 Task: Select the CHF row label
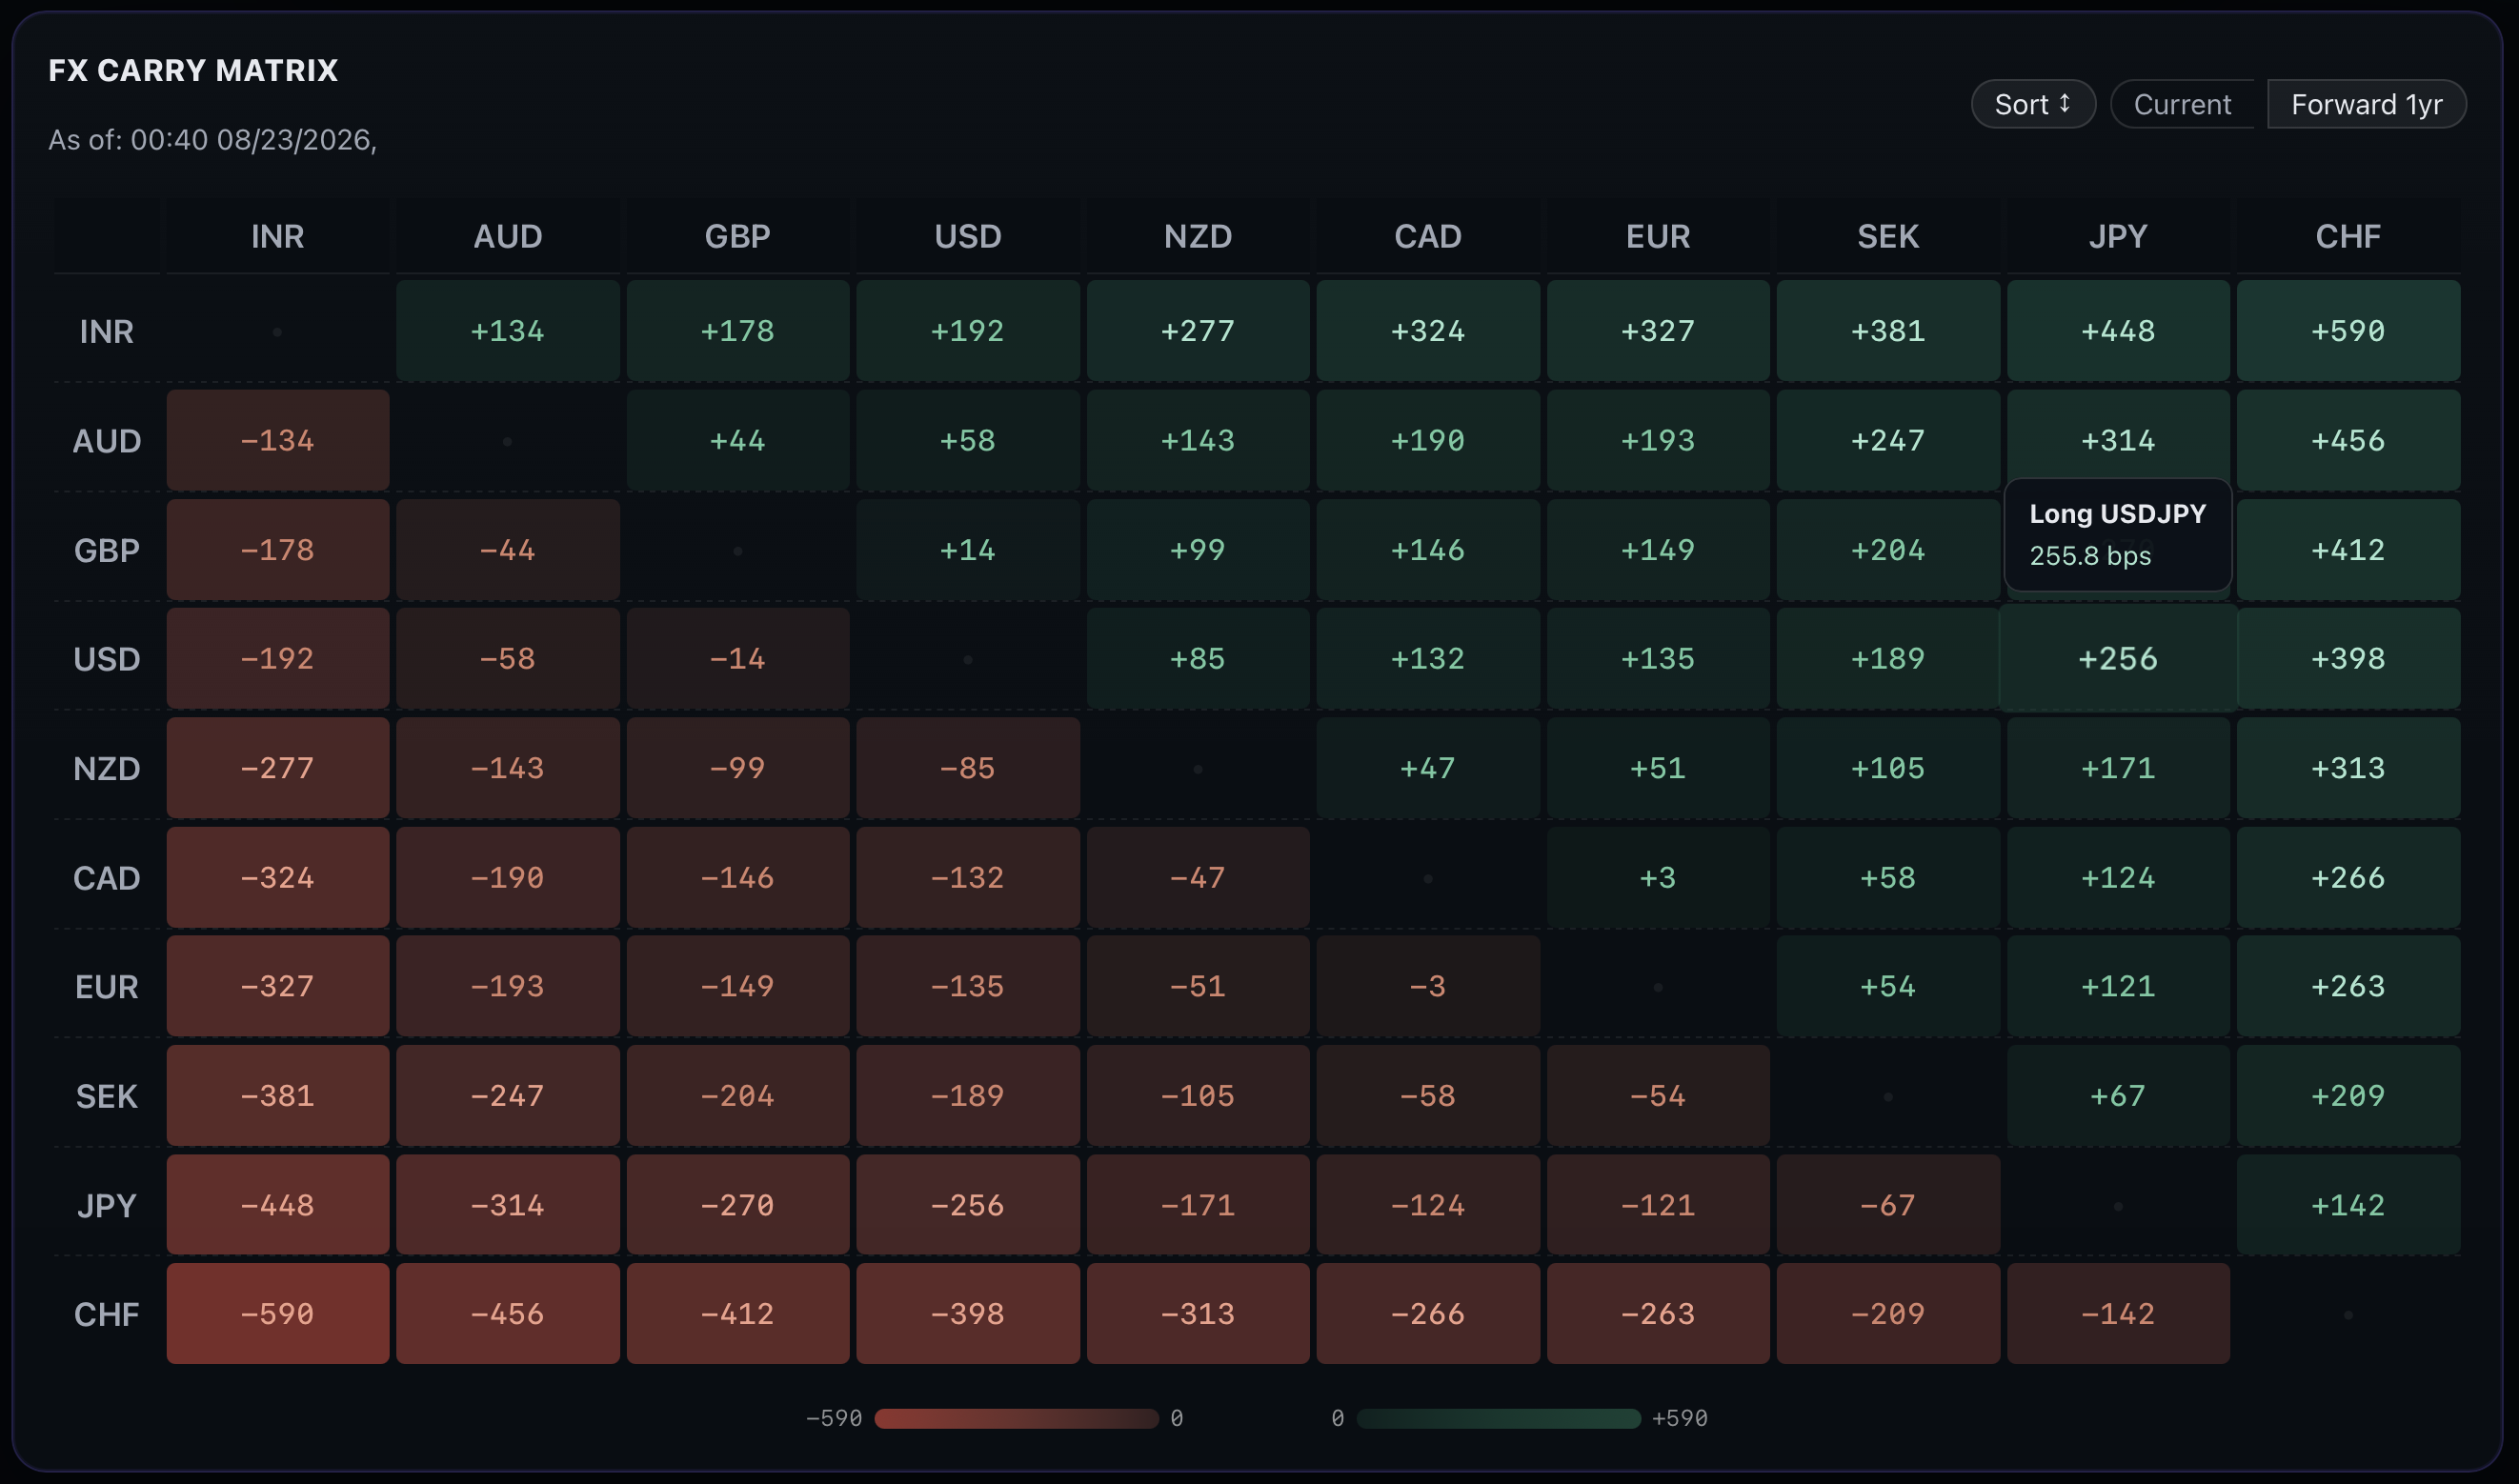point(107,1314)
